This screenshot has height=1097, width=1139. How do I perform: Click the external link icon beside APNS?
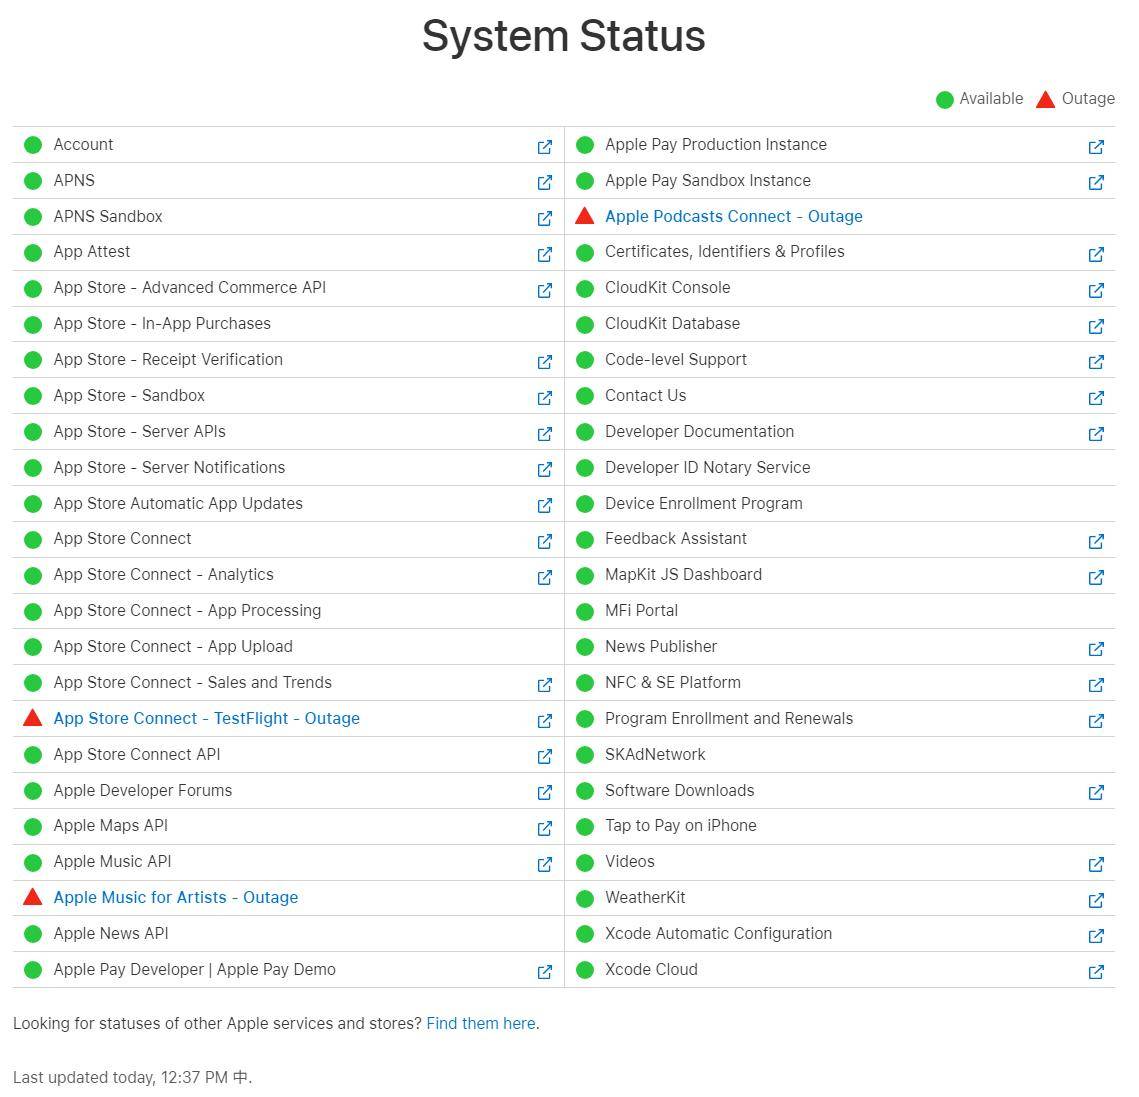click(545, 182)
